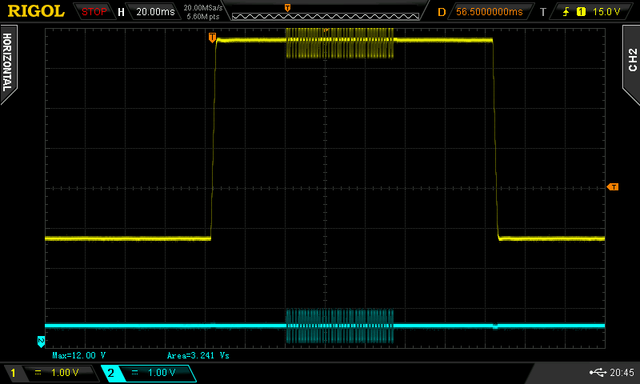Select the cyan channel 2 label

(x=110, y=373)
